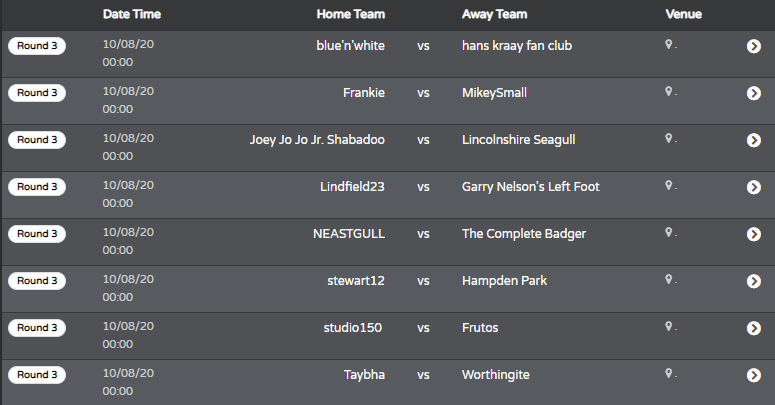Select the Venue column header
This screenshot has height=405, width=775.
pyautogui.click(x=684, y=14)
